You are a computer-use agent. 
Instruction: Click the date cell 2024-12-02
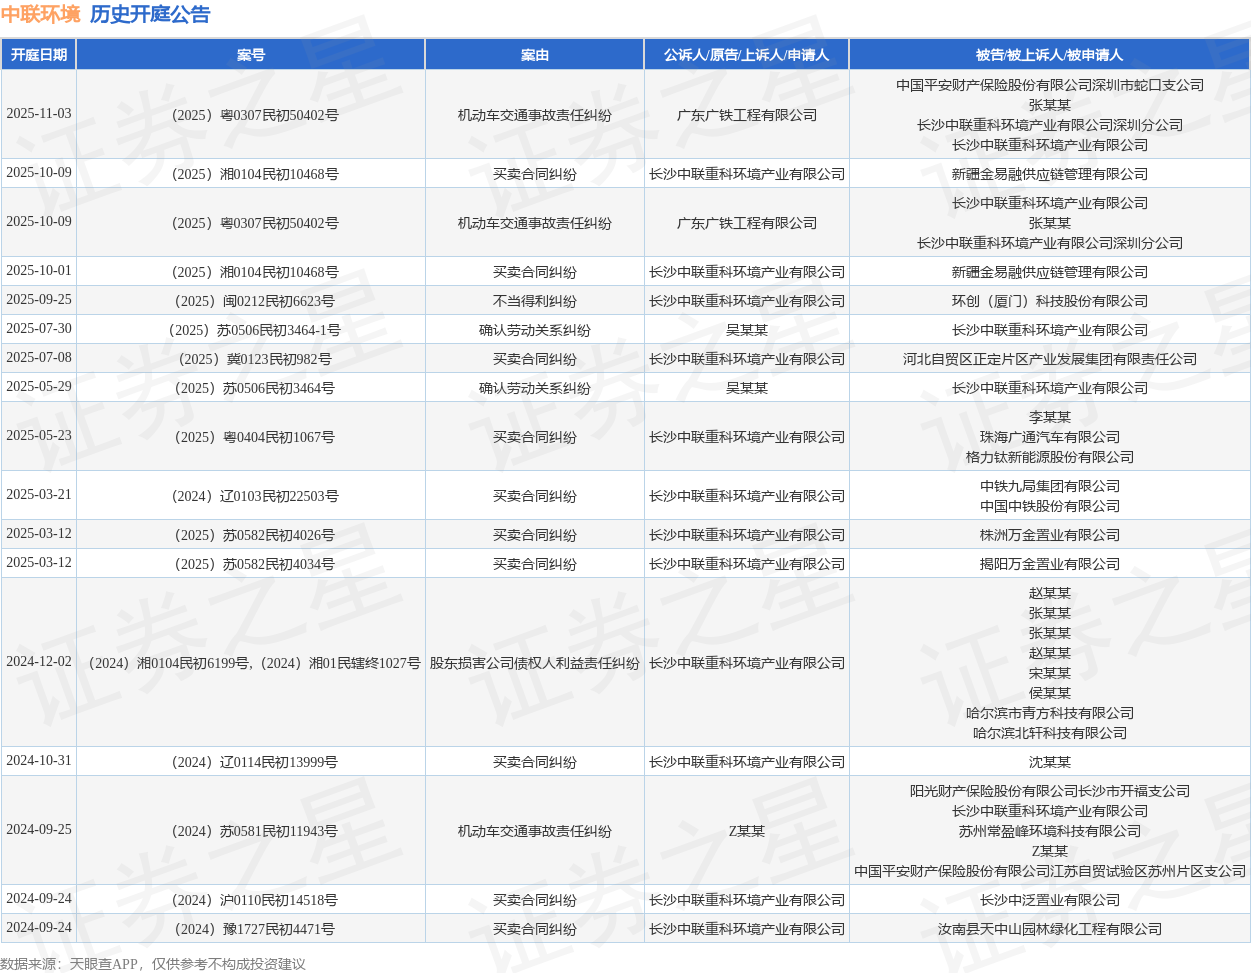click(x=39, y=662)
